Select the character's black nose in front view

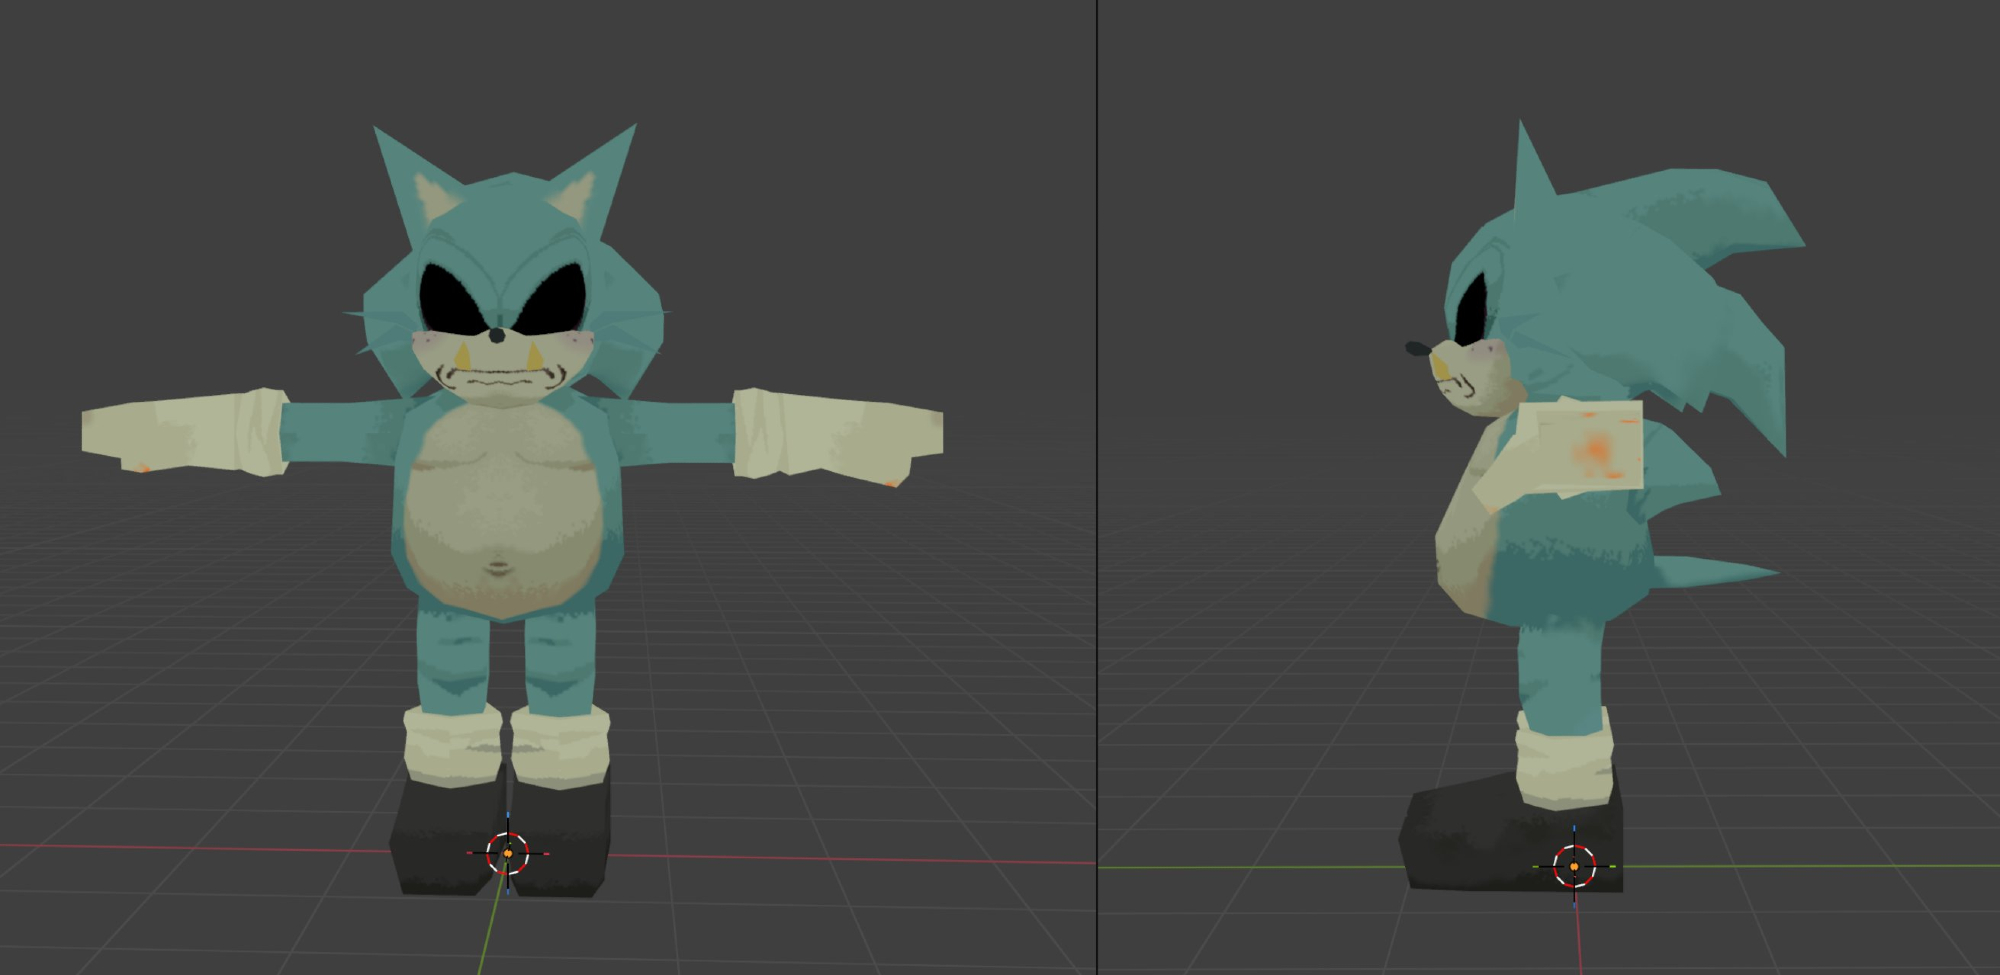click(497, 337)
